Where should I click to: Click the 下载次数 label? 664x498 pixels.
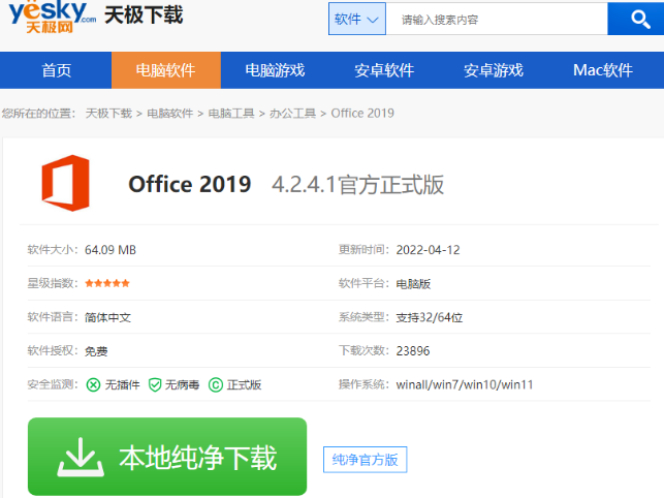(364, 351)
